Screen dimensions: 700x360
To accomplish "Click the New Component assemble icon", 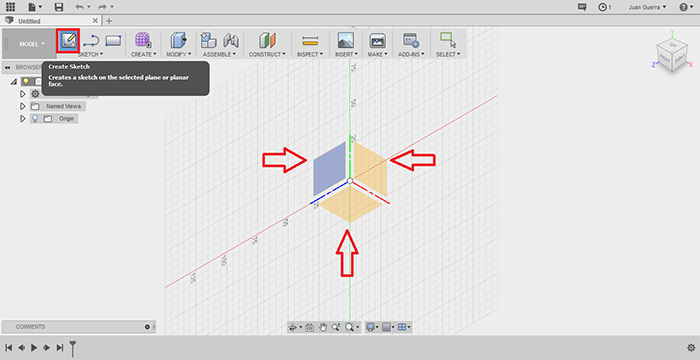I will (x=208, y=40).
